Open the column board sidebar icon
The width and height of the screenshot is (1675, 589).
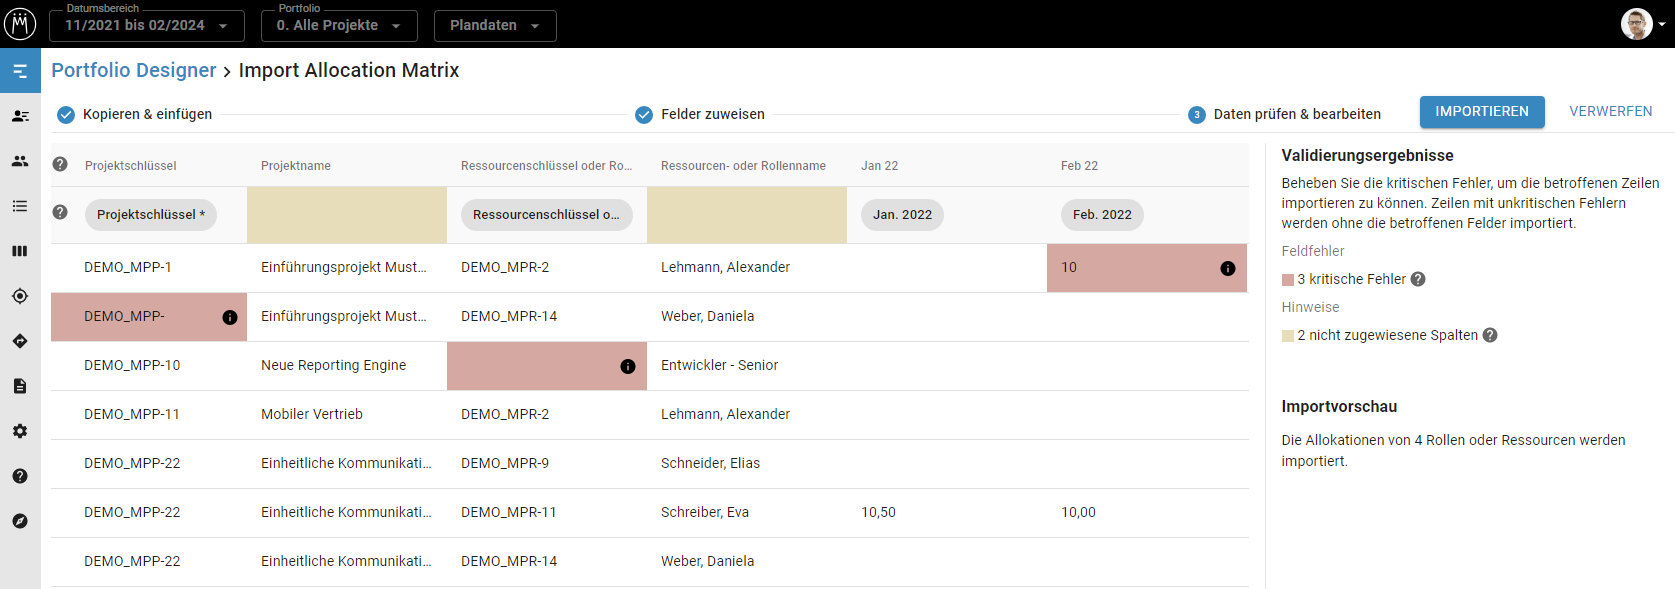(20, 251)
